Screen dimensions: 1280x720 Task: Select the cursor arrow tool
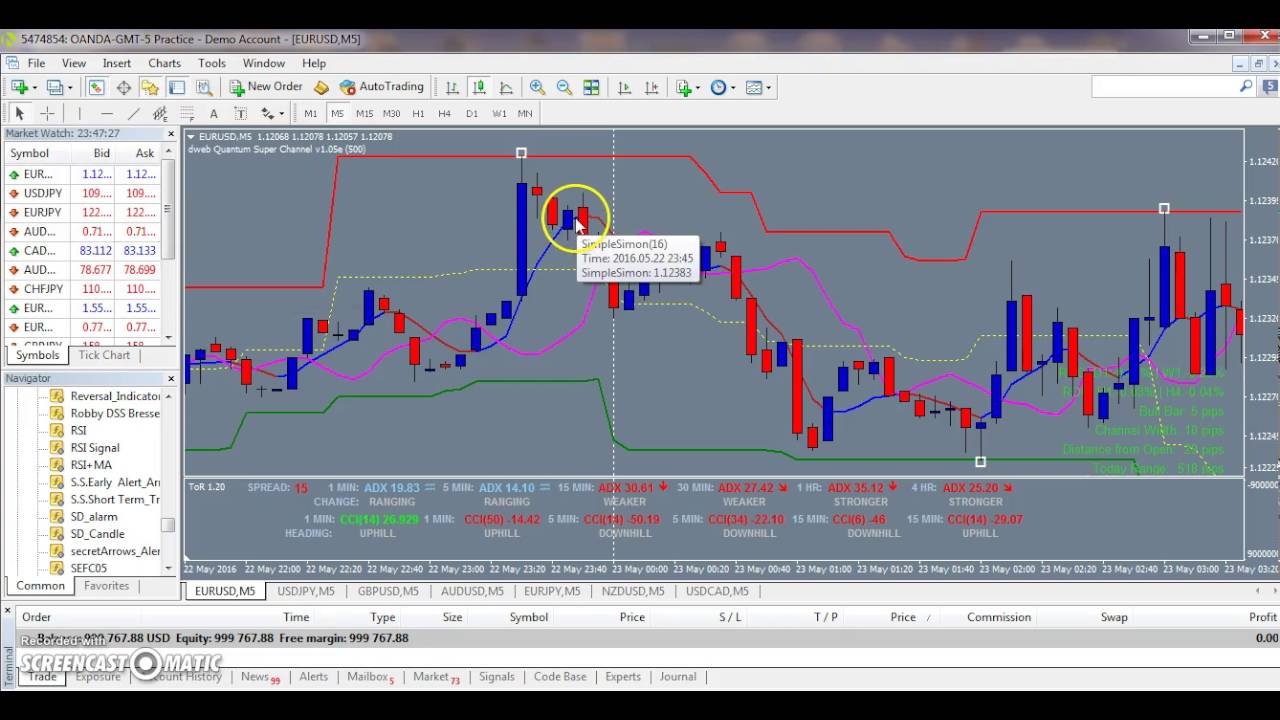[19, 113]
